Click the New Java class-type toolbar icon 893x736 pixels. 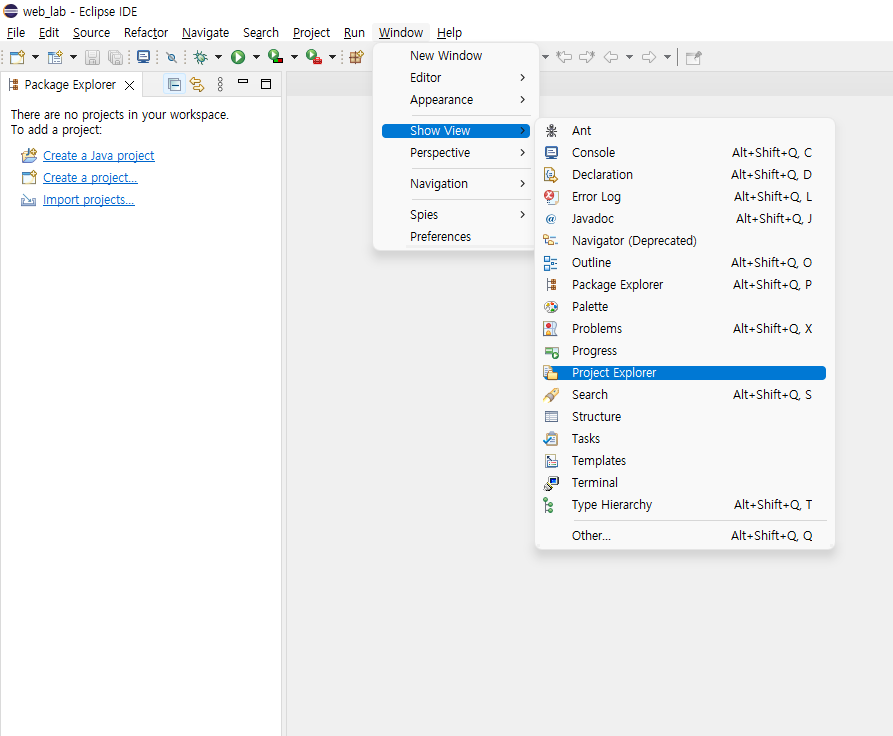click(55, 57)
